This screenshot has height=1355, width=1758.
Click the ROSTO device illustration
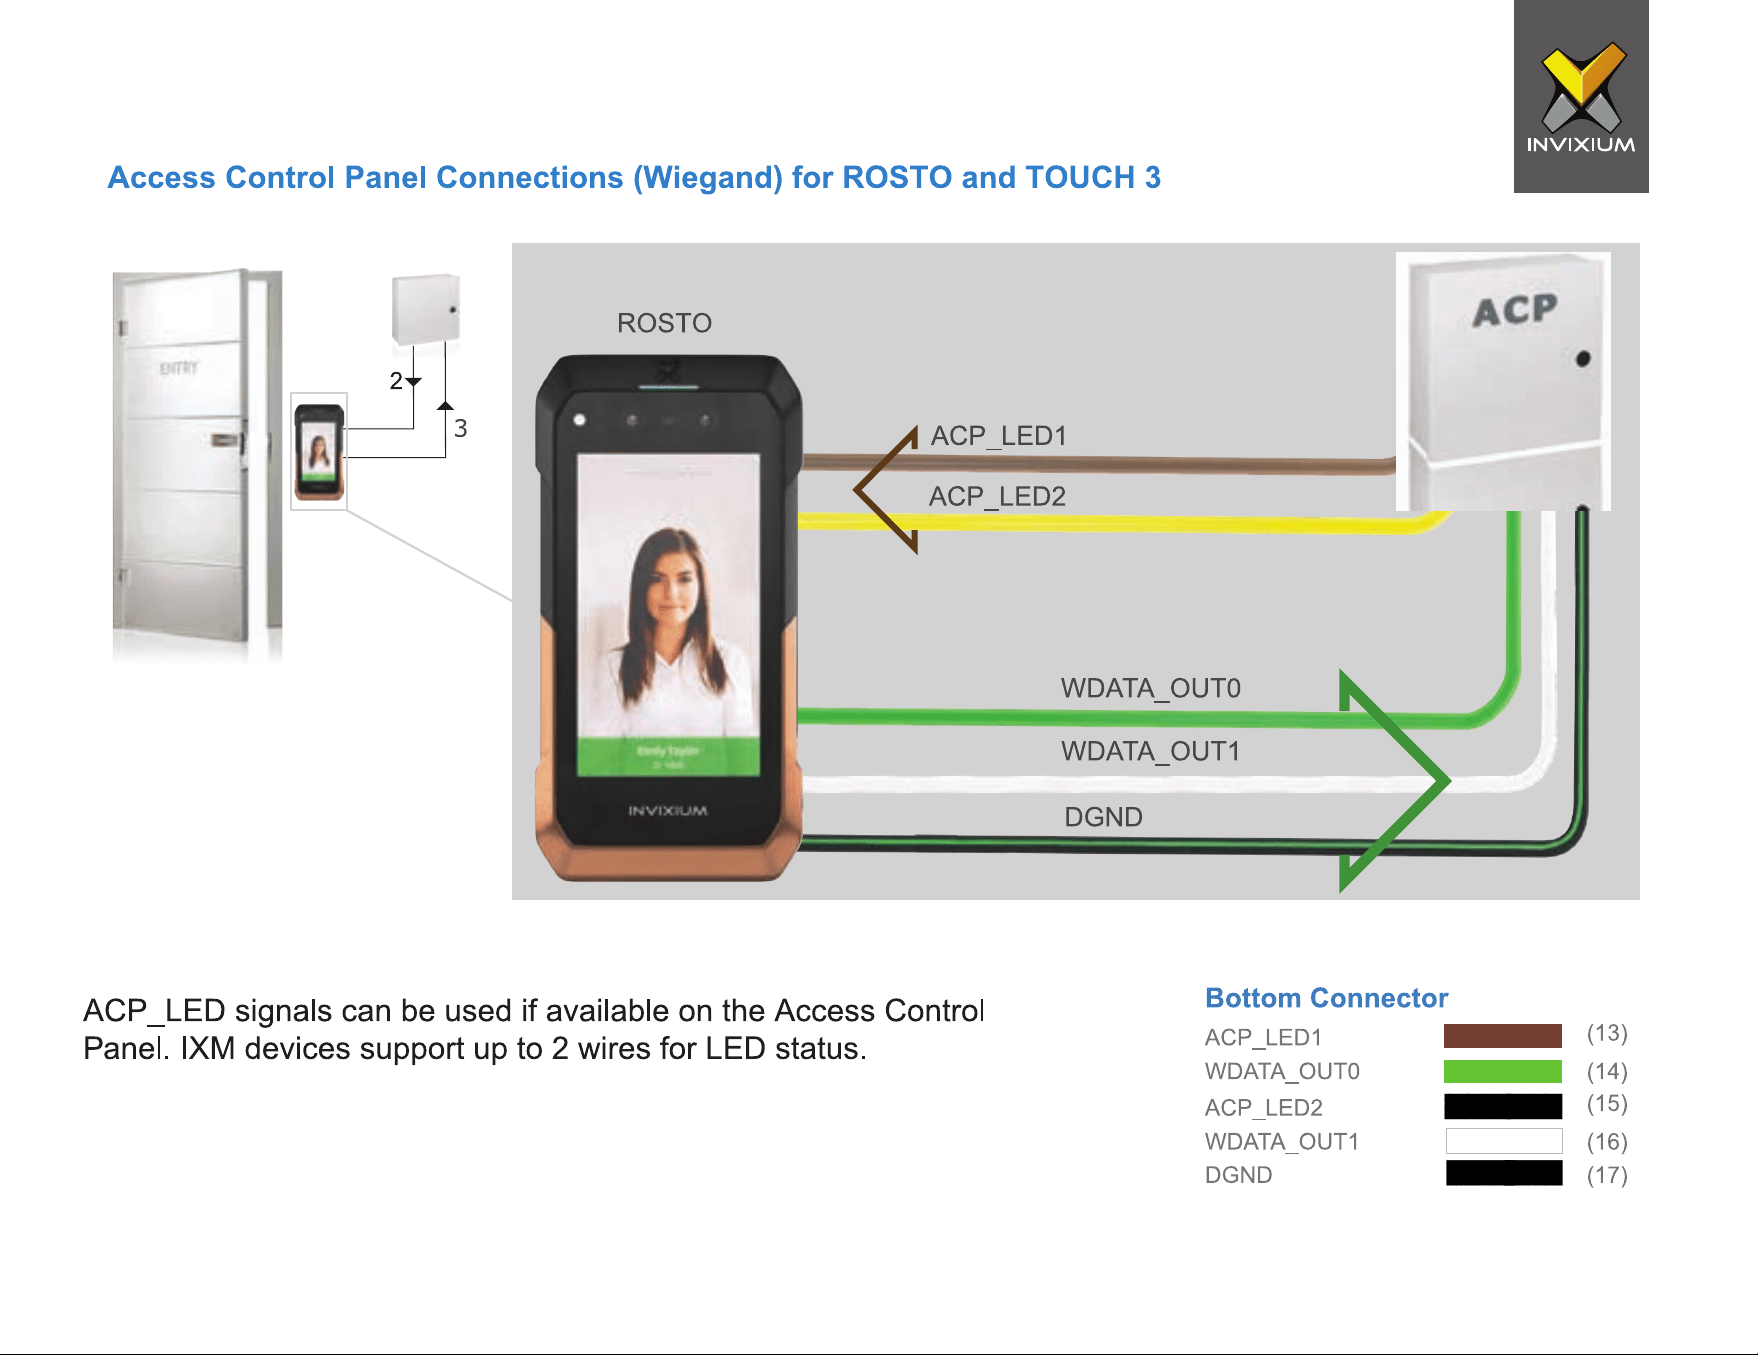669,618
